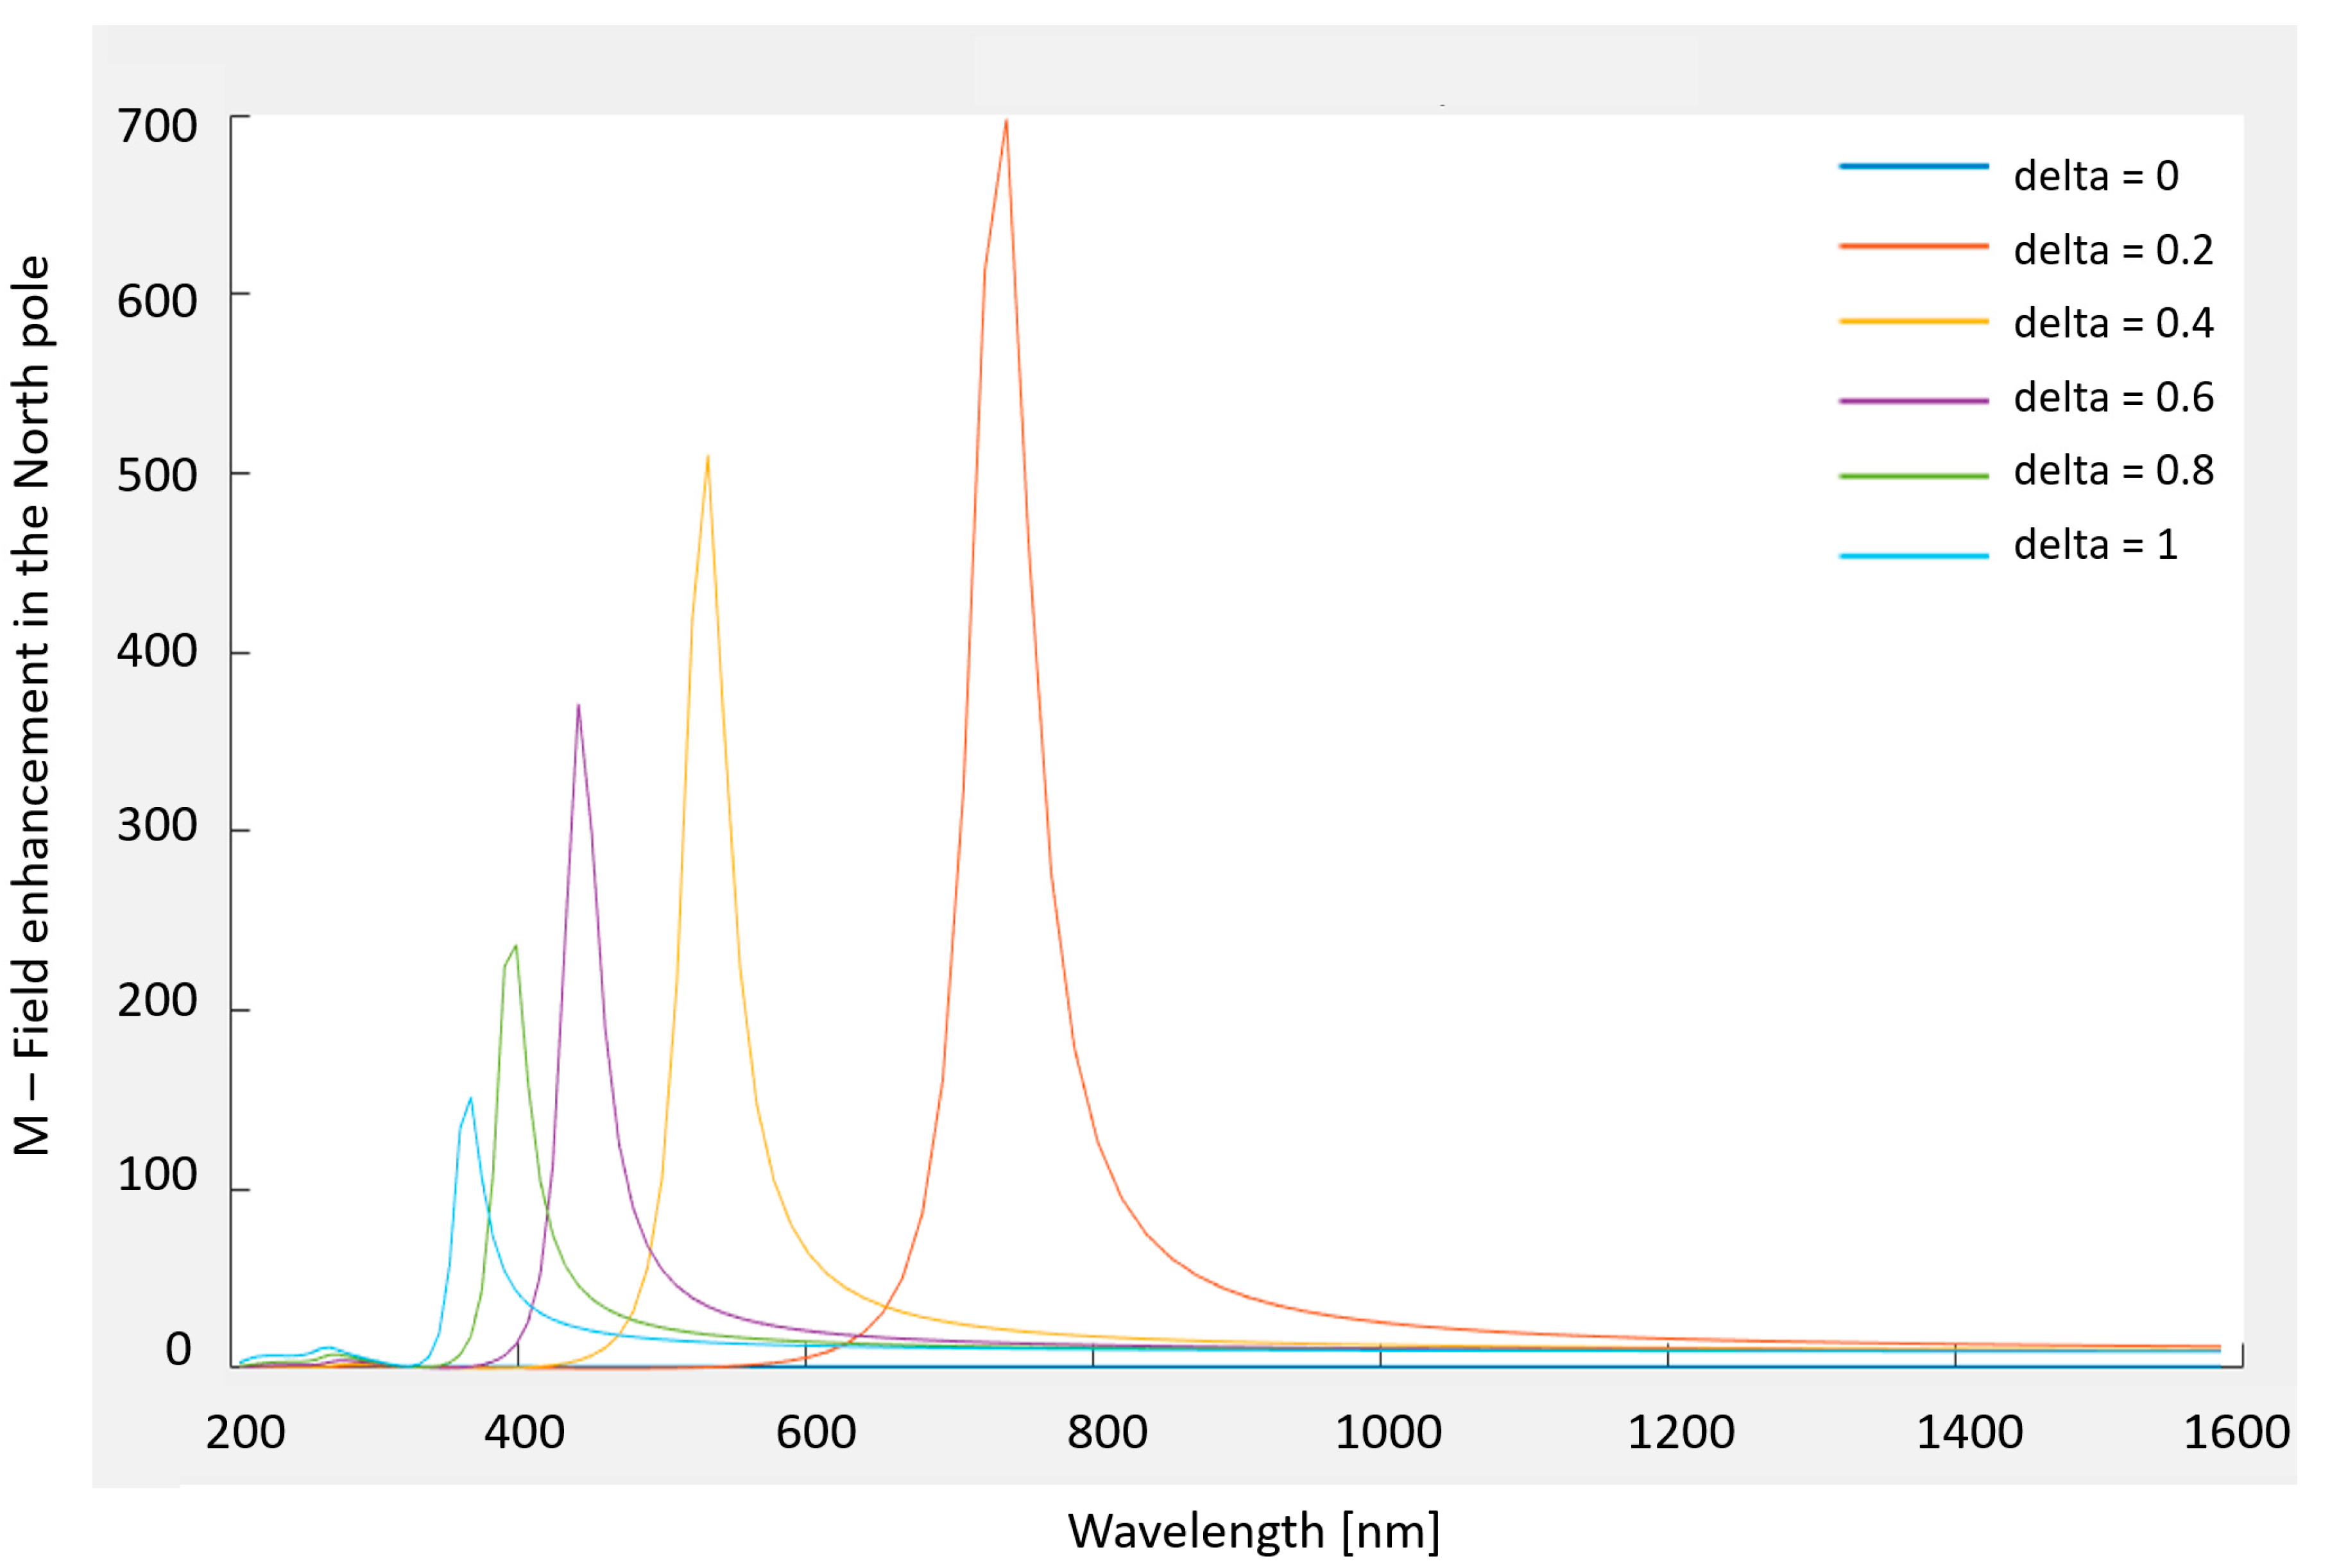Click the peak of the cyan curve
This screenshot has height=1568, width=2330.
470,1099
